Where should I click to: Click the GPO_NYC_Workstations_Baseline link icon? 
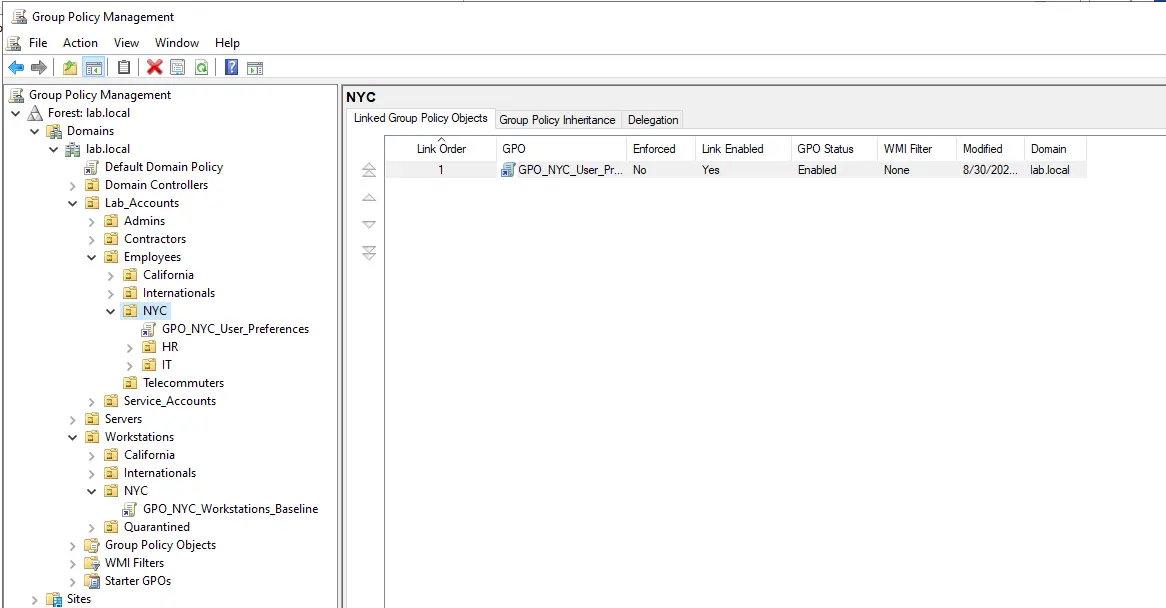[130, 509]
